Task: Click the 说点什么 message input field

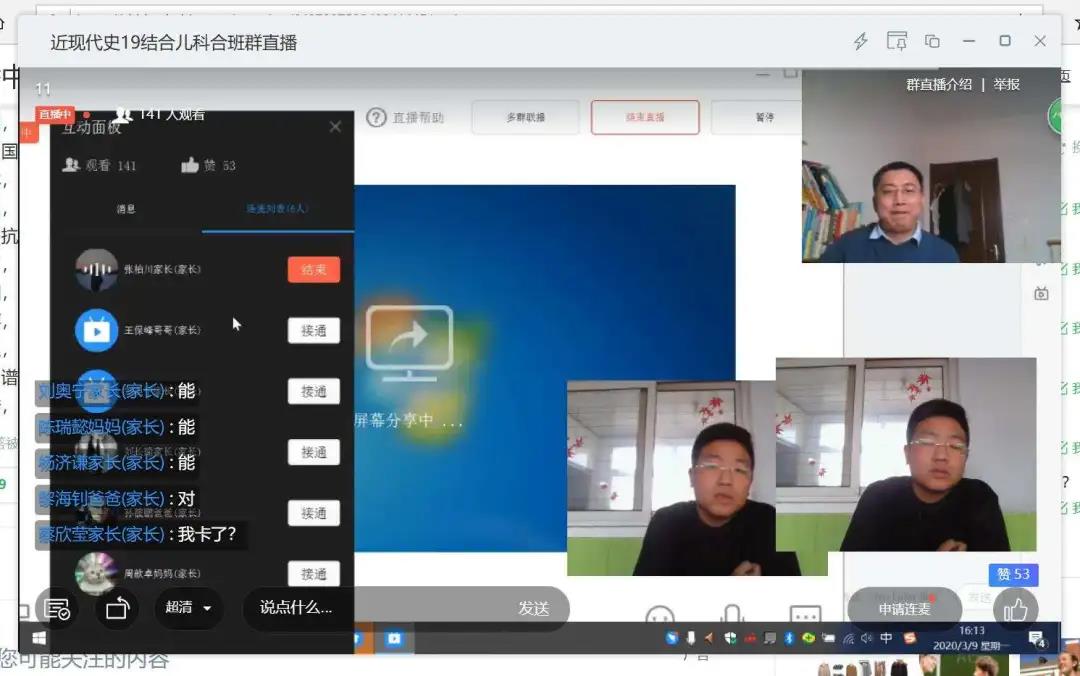Action: point(296,608)
